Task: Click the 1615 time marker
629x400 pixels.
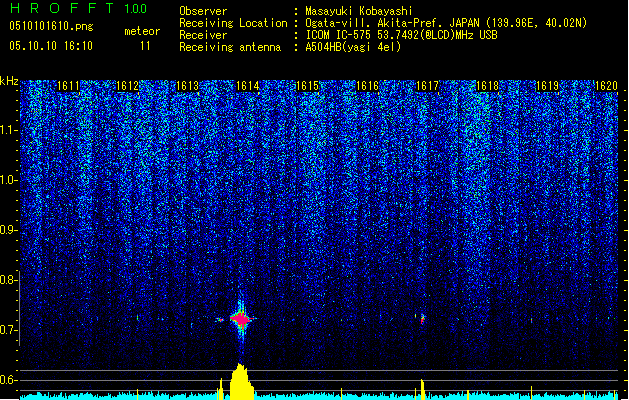Action: click(307, 86)
